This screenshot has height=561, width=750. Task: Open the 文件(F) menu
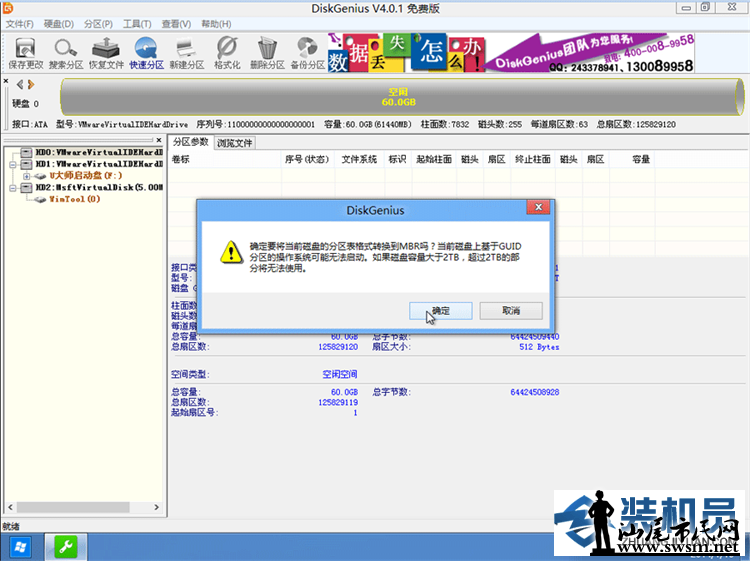pyautogui.click(x=20, y=24)
